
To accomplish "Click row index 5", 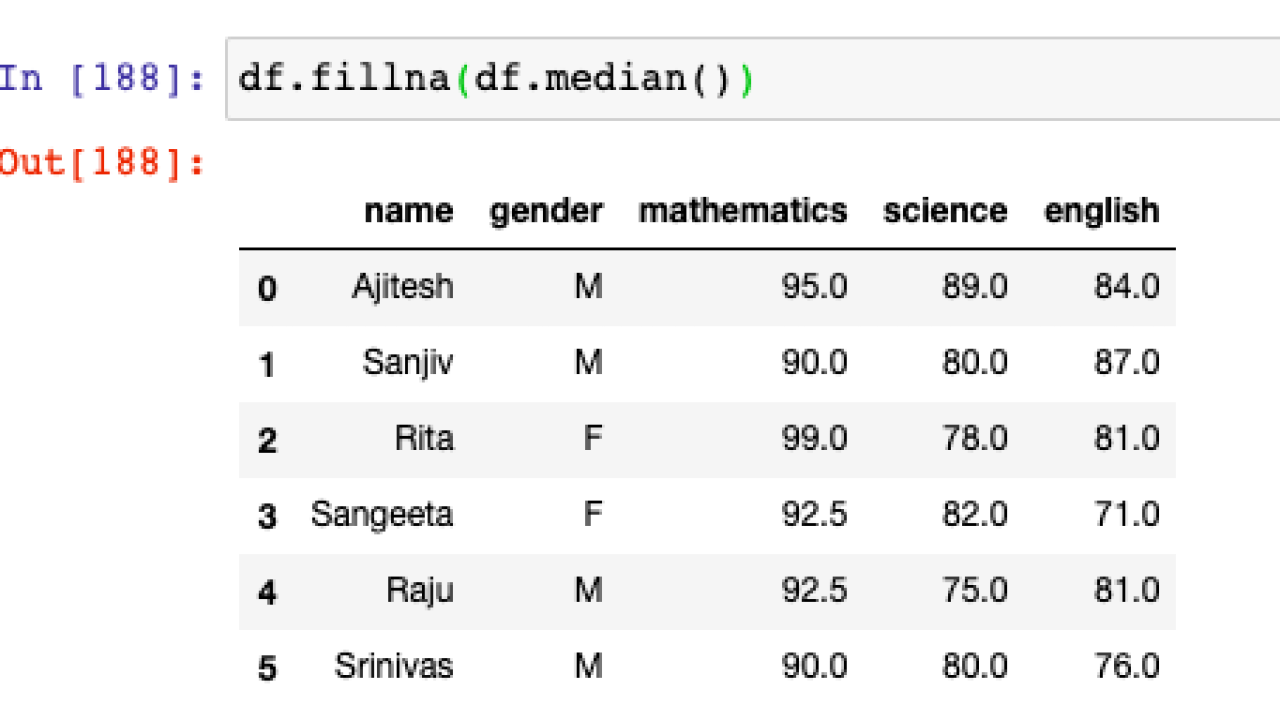I will pyautogui.click(x=267, y=668).
